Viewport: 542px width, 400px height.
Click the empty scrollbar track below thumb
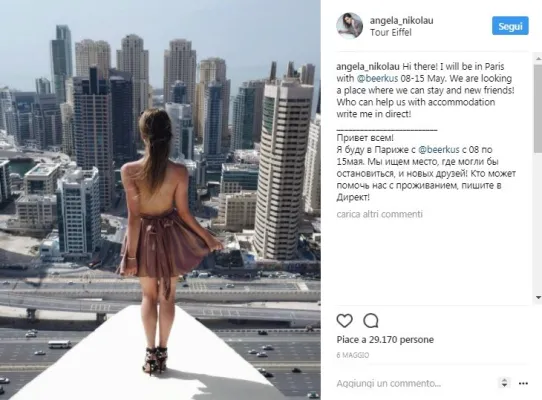tap(538, 223)
